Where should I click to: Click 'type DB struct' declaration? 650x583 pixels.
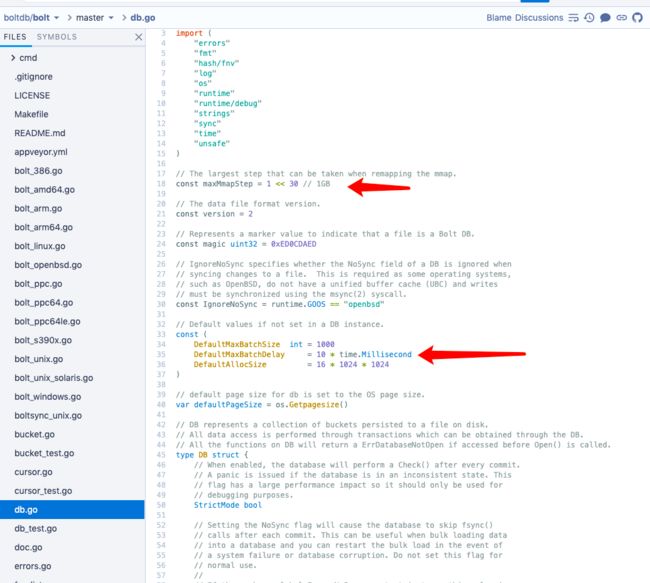pos(212,455)
